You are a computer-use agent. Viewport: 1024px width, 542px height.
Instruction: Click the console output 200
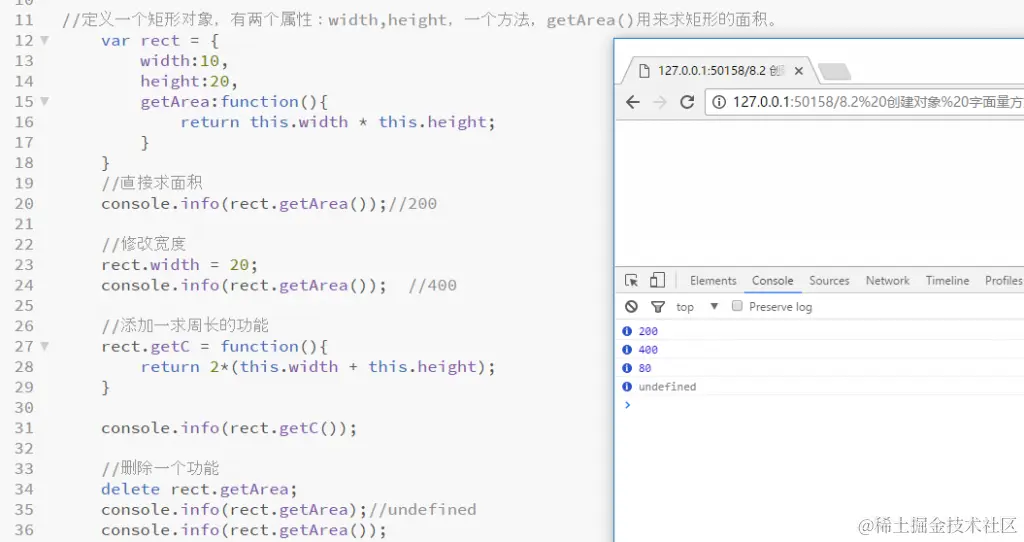(x=648, y=331)
